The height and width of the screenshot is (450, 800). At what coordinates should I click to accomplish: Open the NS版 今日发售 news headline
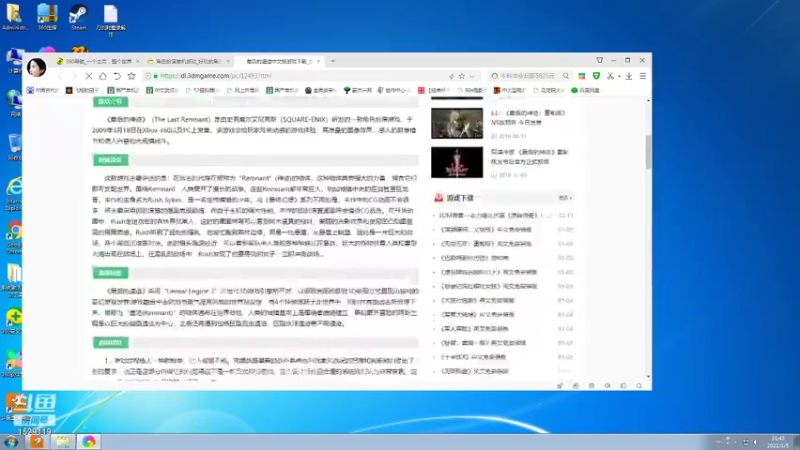tap(528, 118)
